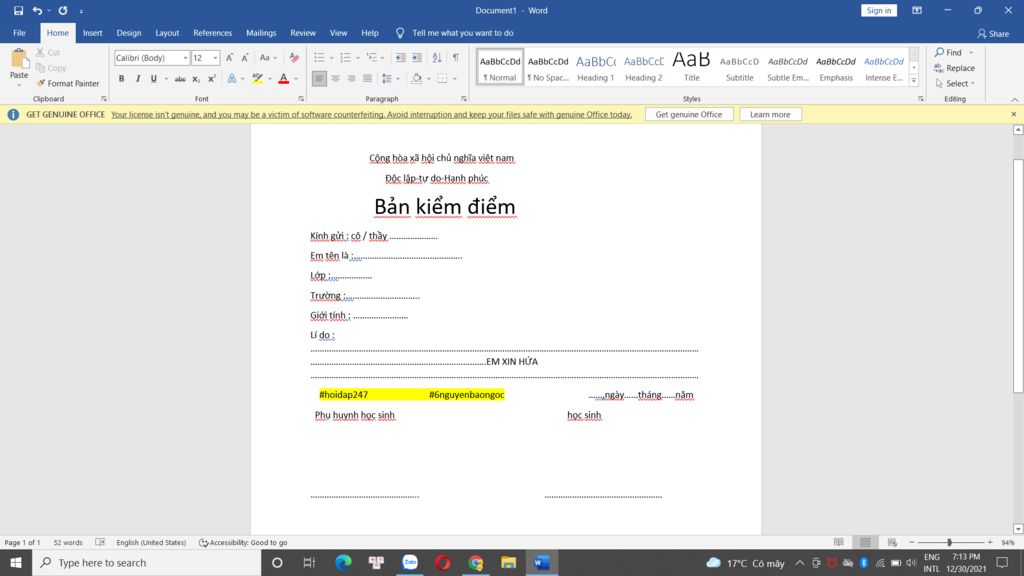Open the File menu

click(x=20, y=33)
